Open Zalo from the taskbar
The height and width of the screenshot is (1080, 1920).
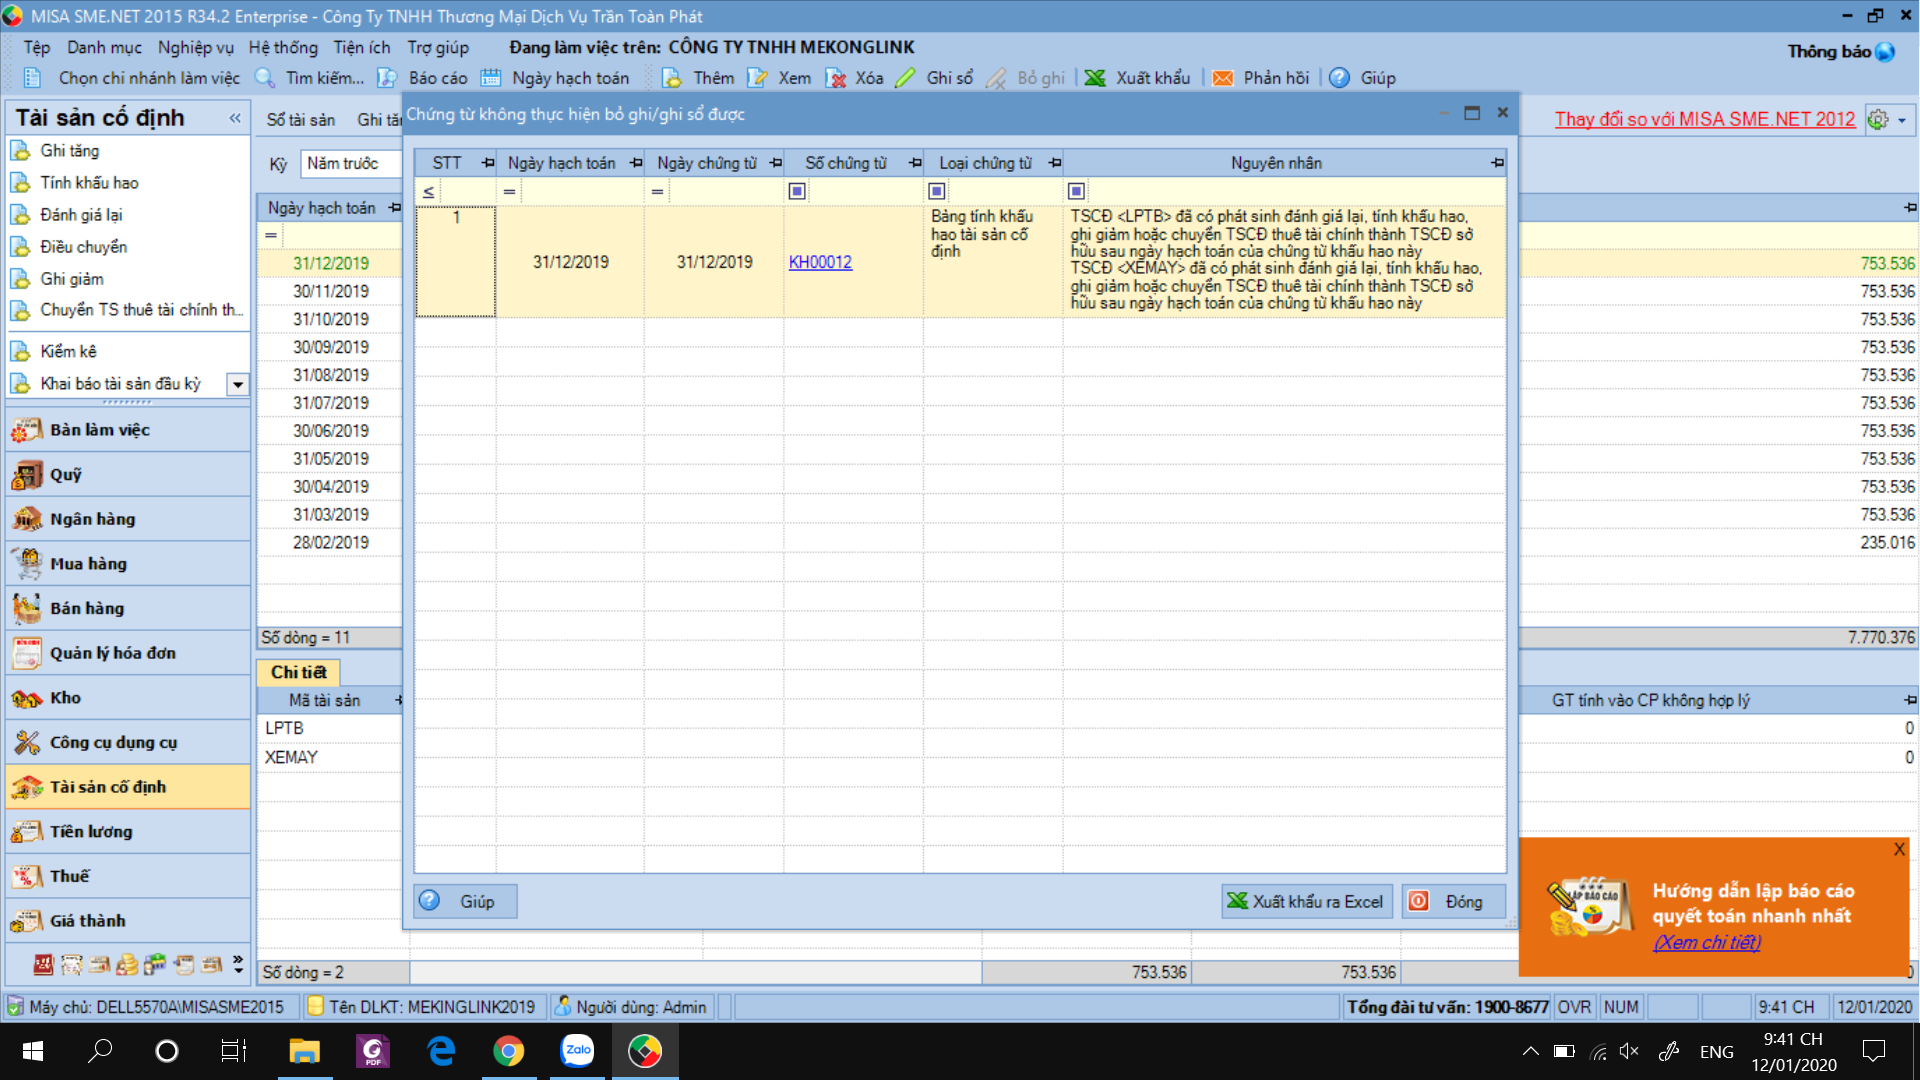click(x=577, y=1051)
